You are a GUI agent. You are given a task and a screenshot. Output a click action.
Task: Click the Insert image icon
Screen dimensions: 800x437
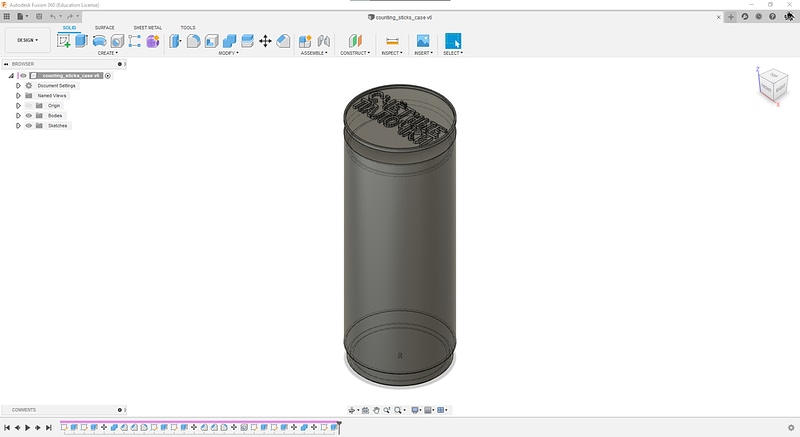[x=423, y=40]
